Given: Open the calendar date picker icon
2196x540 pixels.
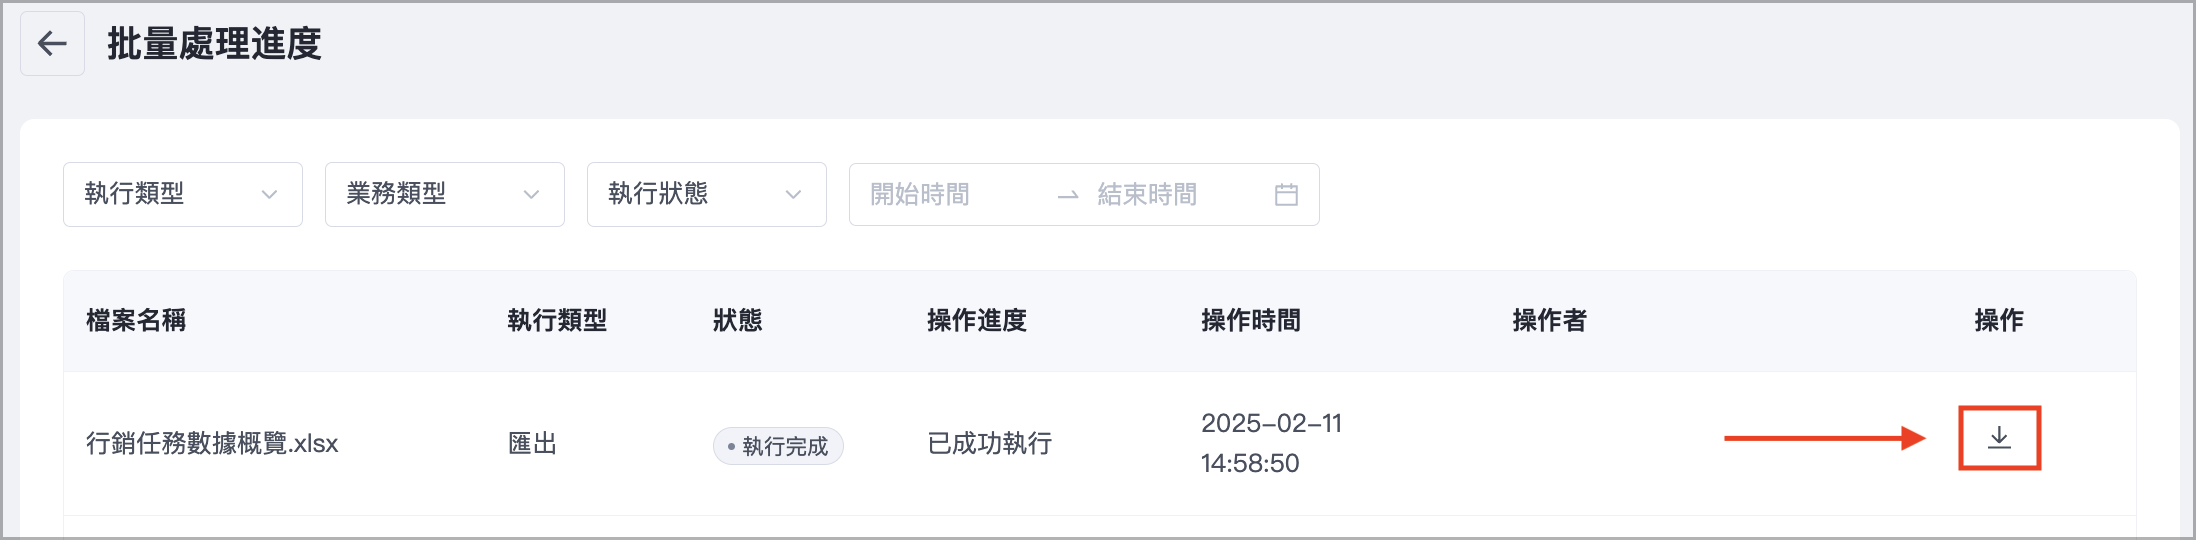Looking at the screenshot, I should point(1286,195).
